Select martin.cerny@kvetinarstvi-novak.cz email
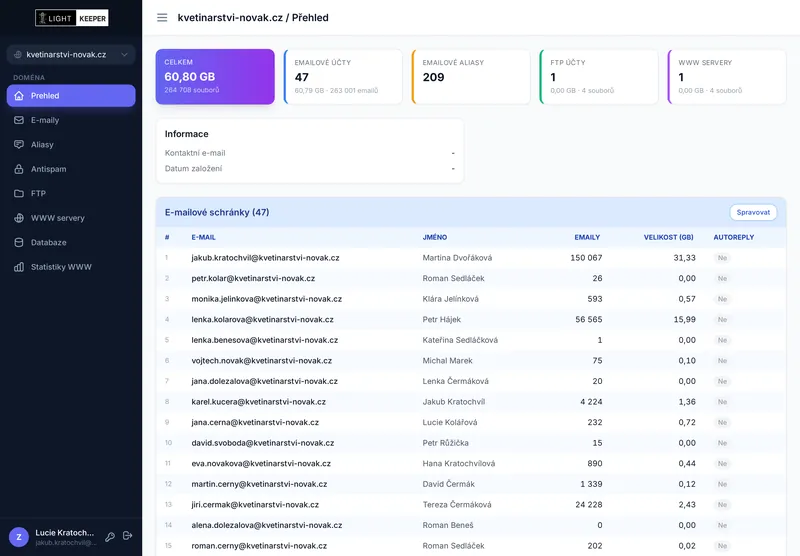Image resolution: width=800 pixels, height=556 pixels. 259,484
